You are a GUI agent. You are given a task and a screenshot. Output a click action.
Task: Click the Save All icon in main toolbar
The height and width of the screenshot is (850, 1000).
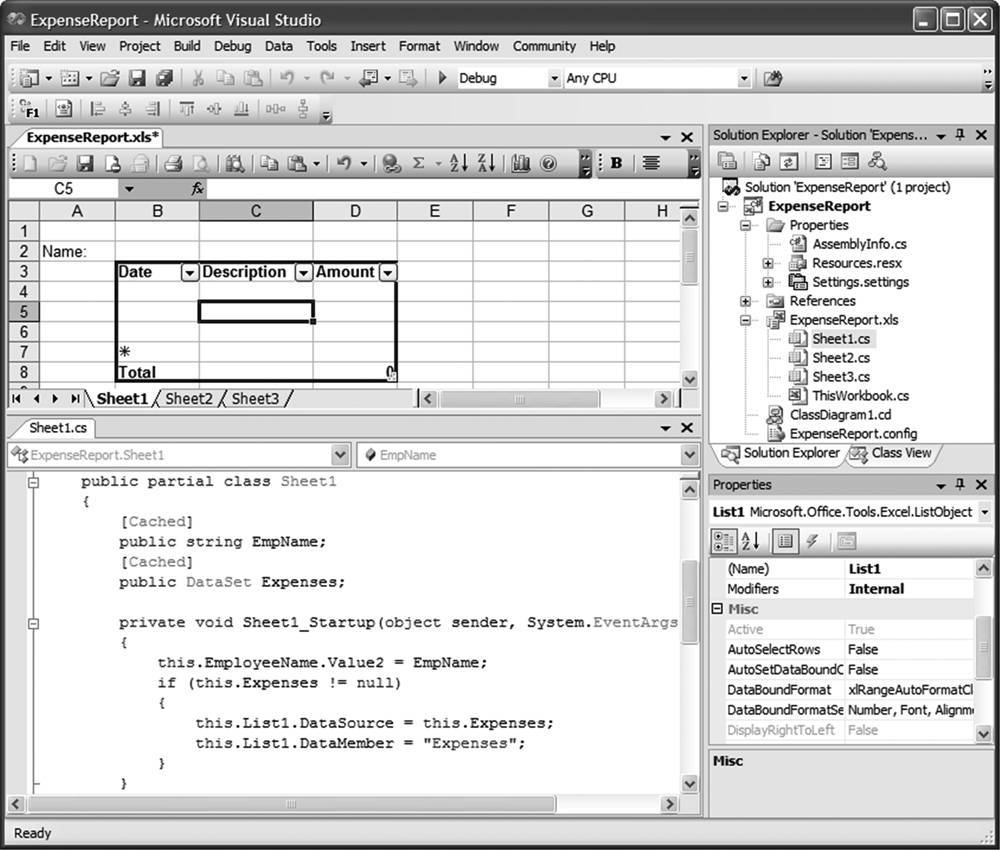(x=165, y=78)
